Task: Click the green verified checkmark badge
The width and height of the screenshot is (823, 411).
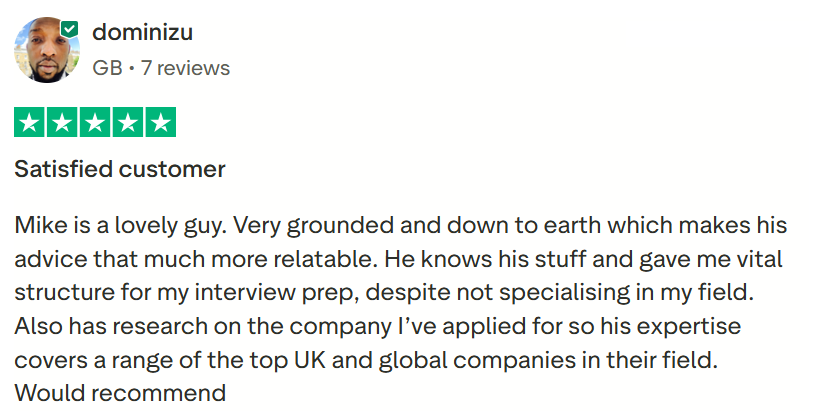Action: [69, 29]
